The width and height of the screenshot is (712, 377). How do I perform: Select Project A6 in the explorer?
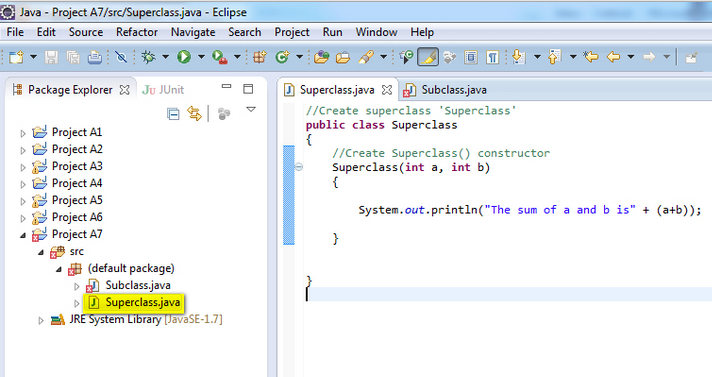pos(77,217)
